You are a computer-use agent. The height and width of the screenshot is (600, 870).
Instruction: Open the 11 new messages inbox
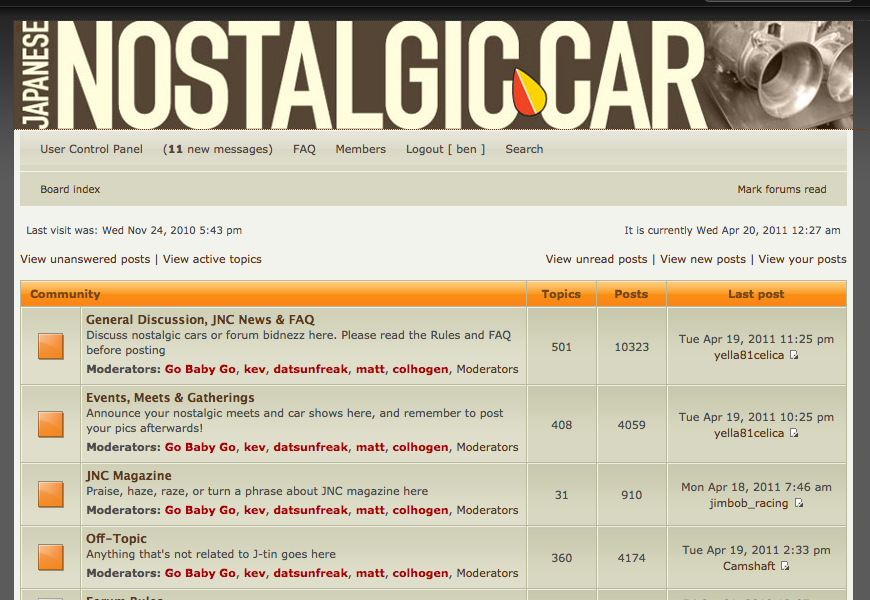click(x=218, y=149)
